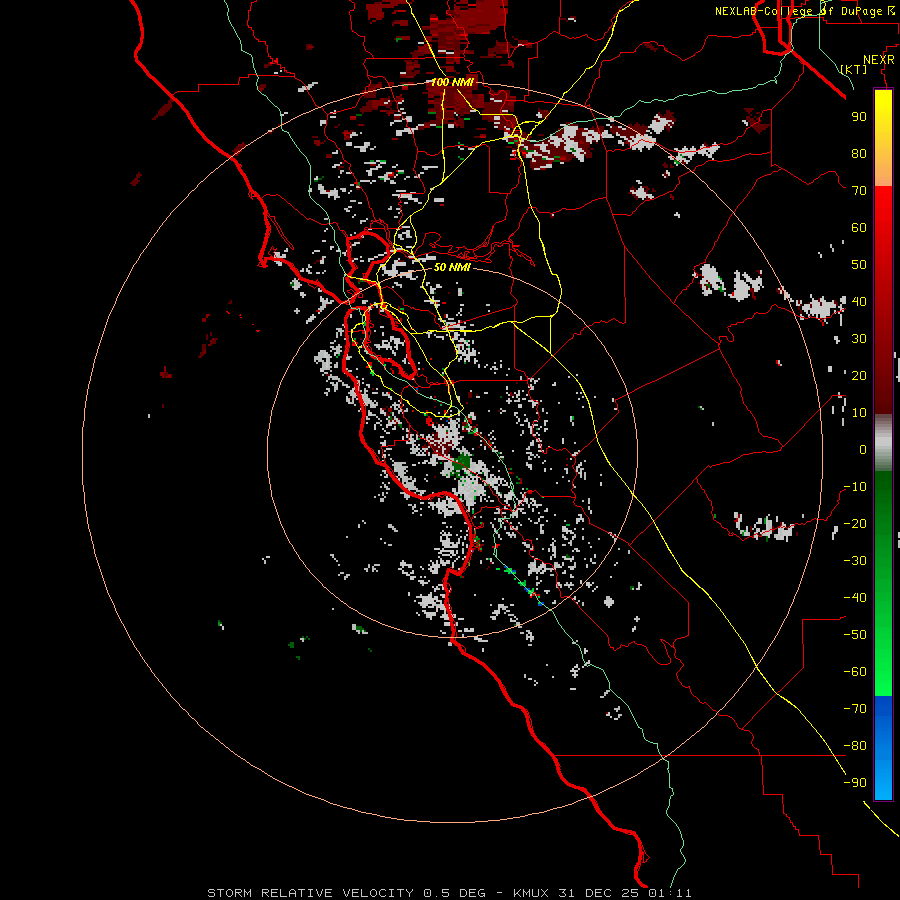Select the -30 value on velocity scale
This screenshot has width=900, height=900.
point(855,561)
